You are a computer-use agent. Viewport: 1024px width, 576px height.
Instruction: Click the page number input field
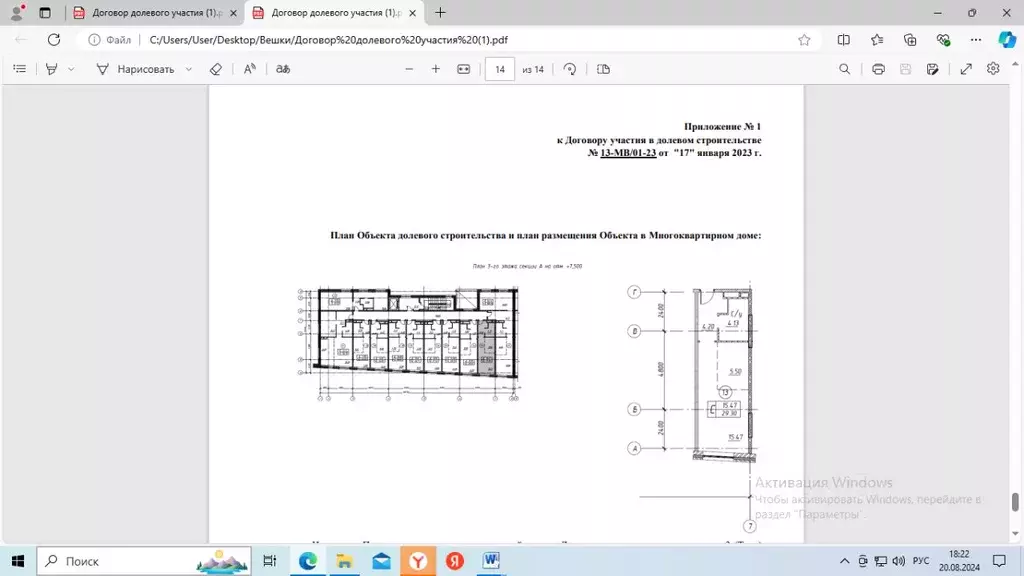click(499, 69)
